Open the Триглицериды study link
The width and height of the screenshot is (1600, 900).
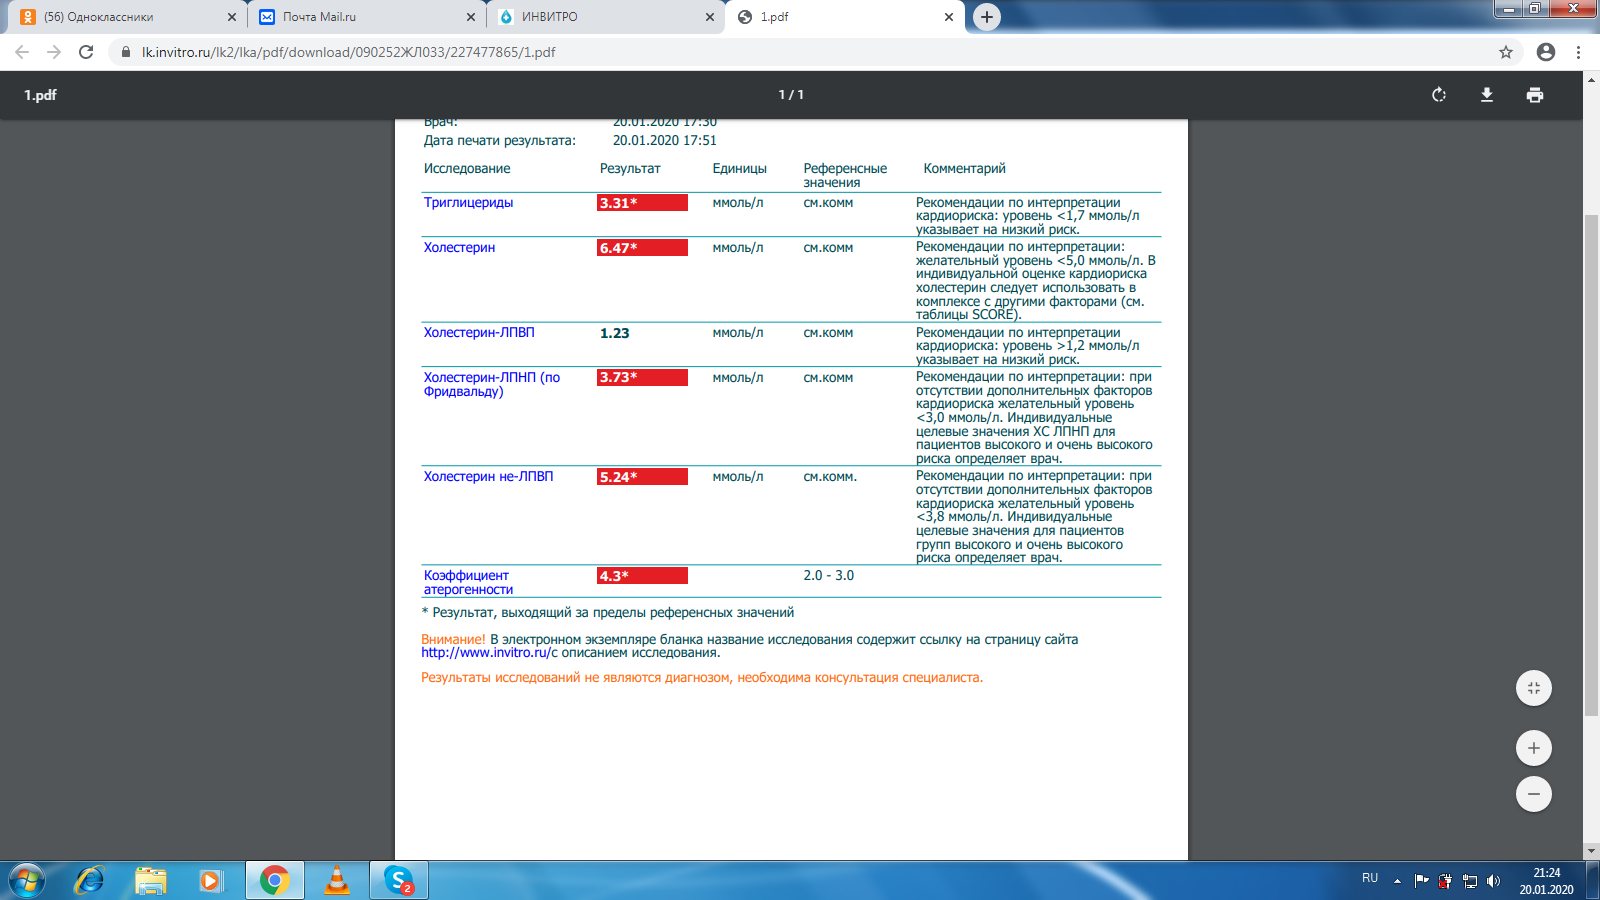[x=468, y=203]
